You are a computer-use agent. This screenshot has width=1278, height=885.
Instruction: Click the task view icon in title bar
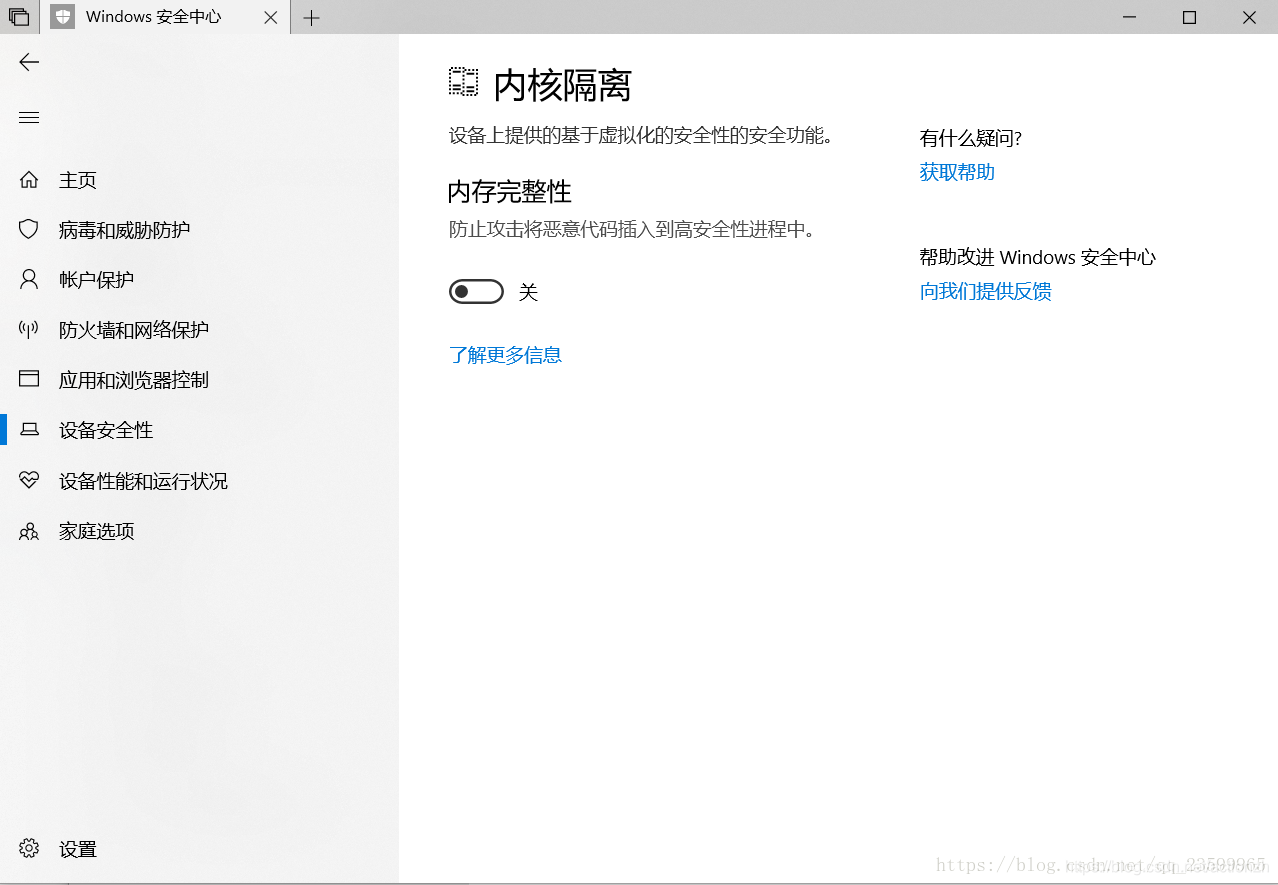19,17
